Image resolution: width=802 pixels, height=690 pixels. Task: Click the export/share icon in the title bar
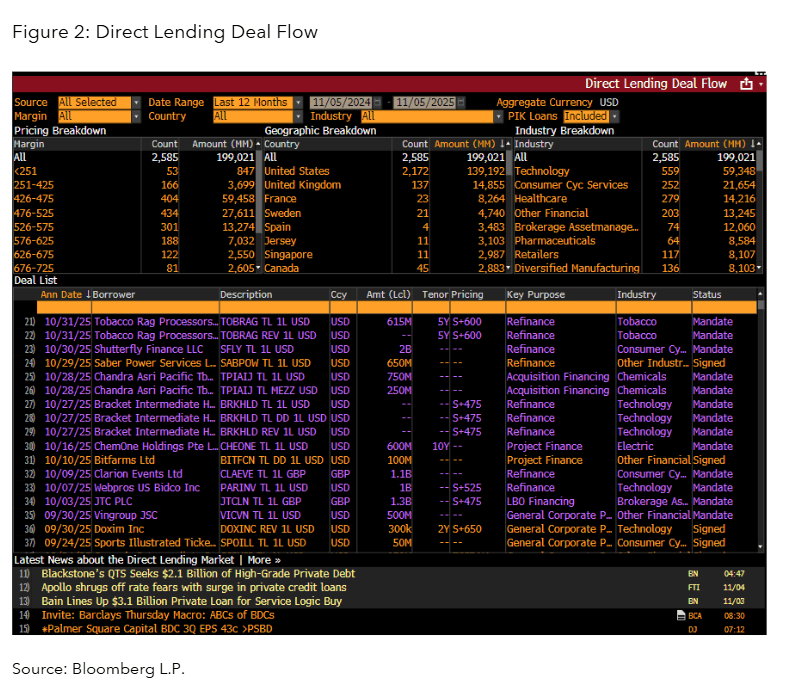click(747, 84)
